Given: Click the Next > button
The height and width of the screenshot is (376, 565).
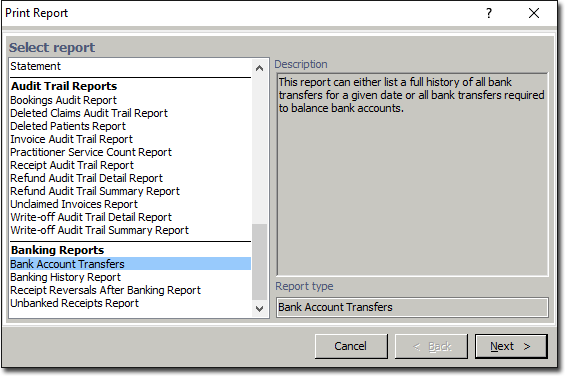Looking at the screenshot, I should (x=511, y=346).
